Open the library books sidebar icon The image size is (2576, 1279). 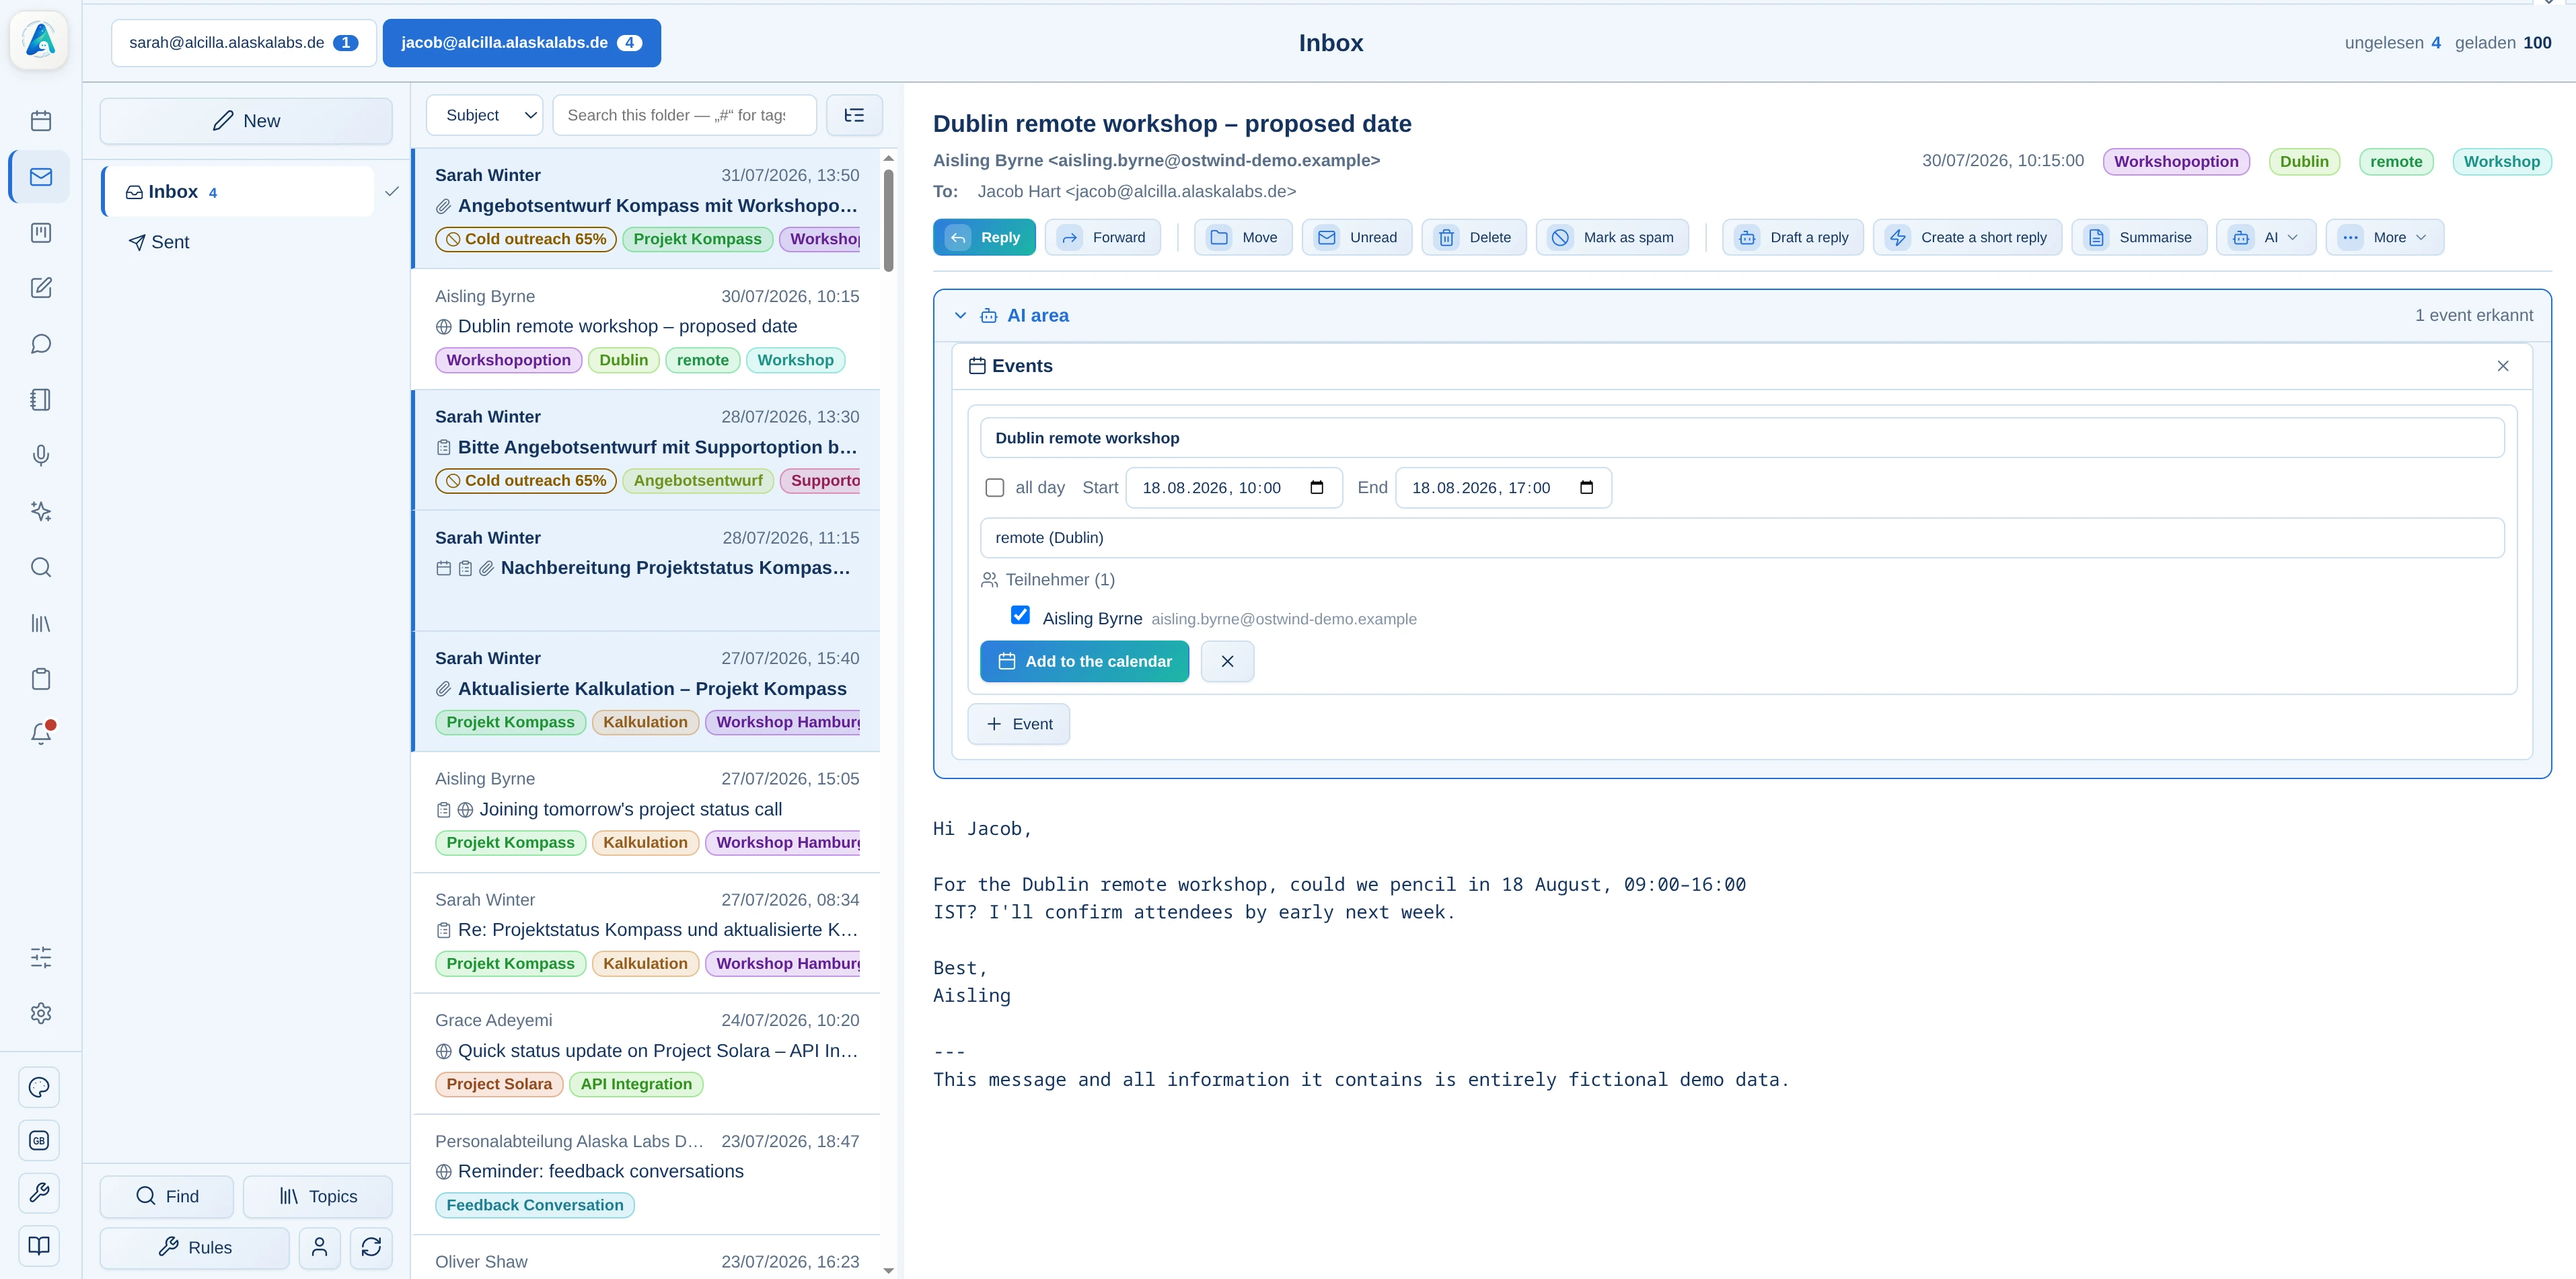click(41, 624)
